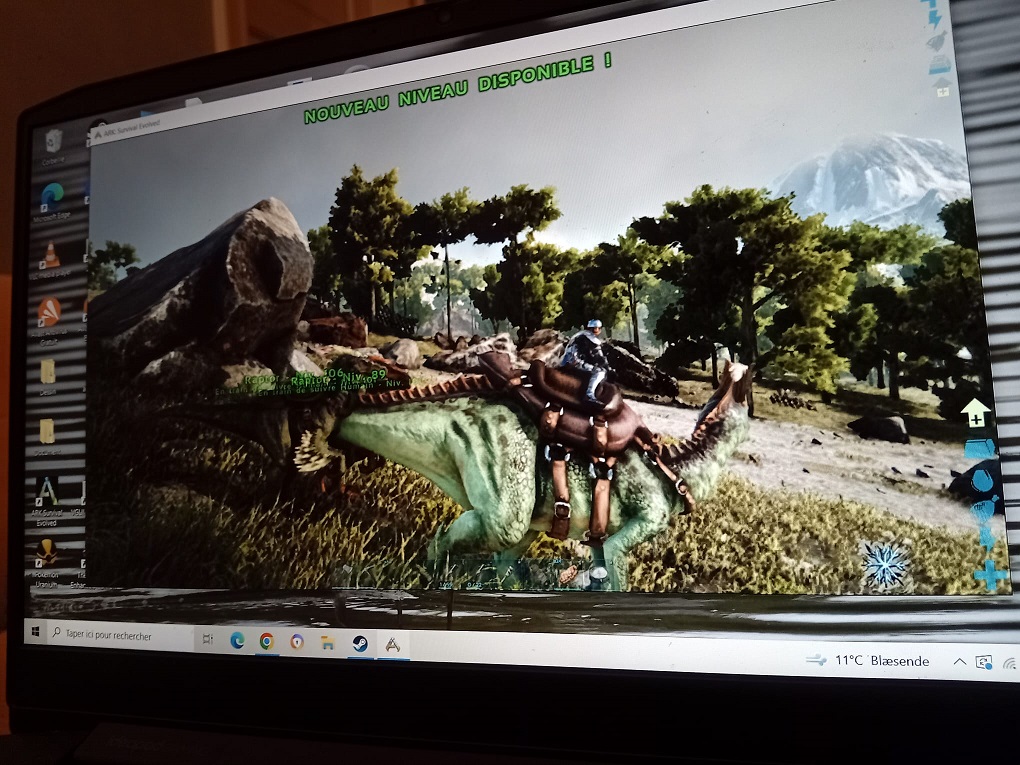Click the ARK Survival Evolved window title
The width and height of the screenshot is (1020, 765).
coord(132,129)
